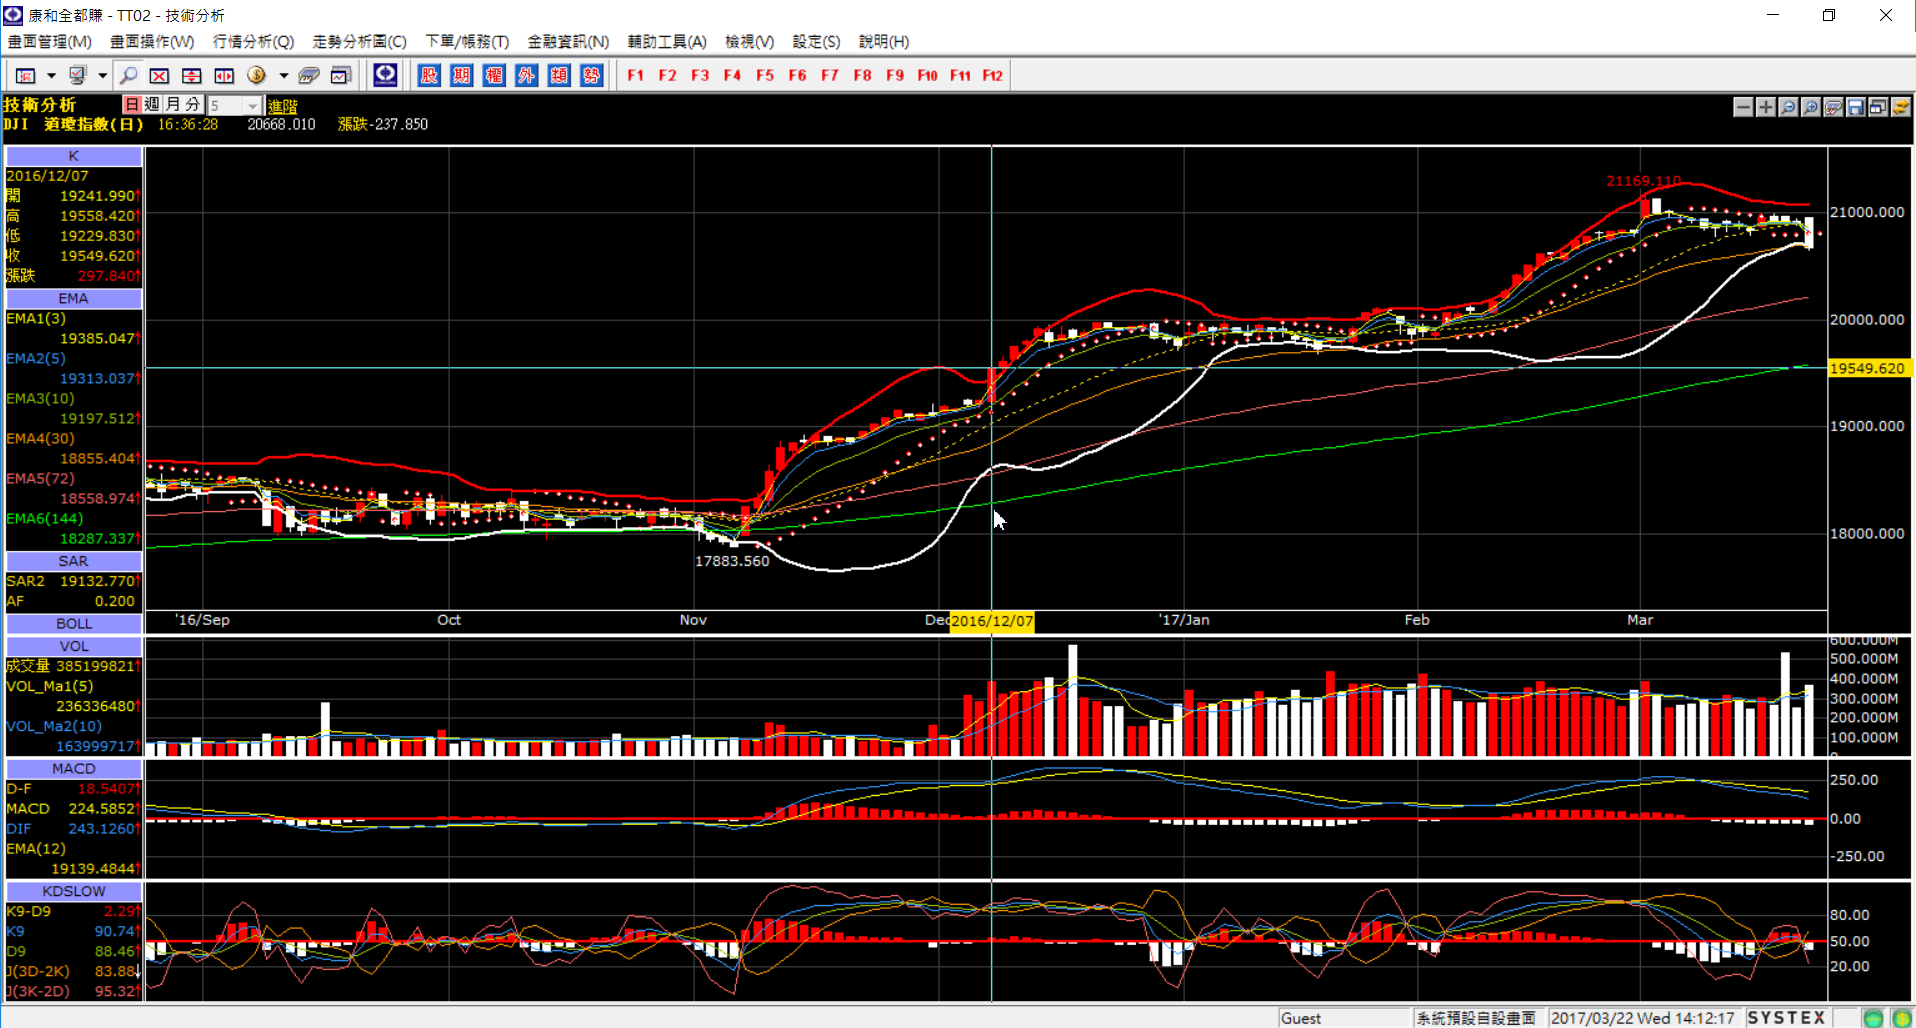Click the eraser toolbar icon
The width and height of the screenshot is (1916, 1028).
tap(309, 75)
